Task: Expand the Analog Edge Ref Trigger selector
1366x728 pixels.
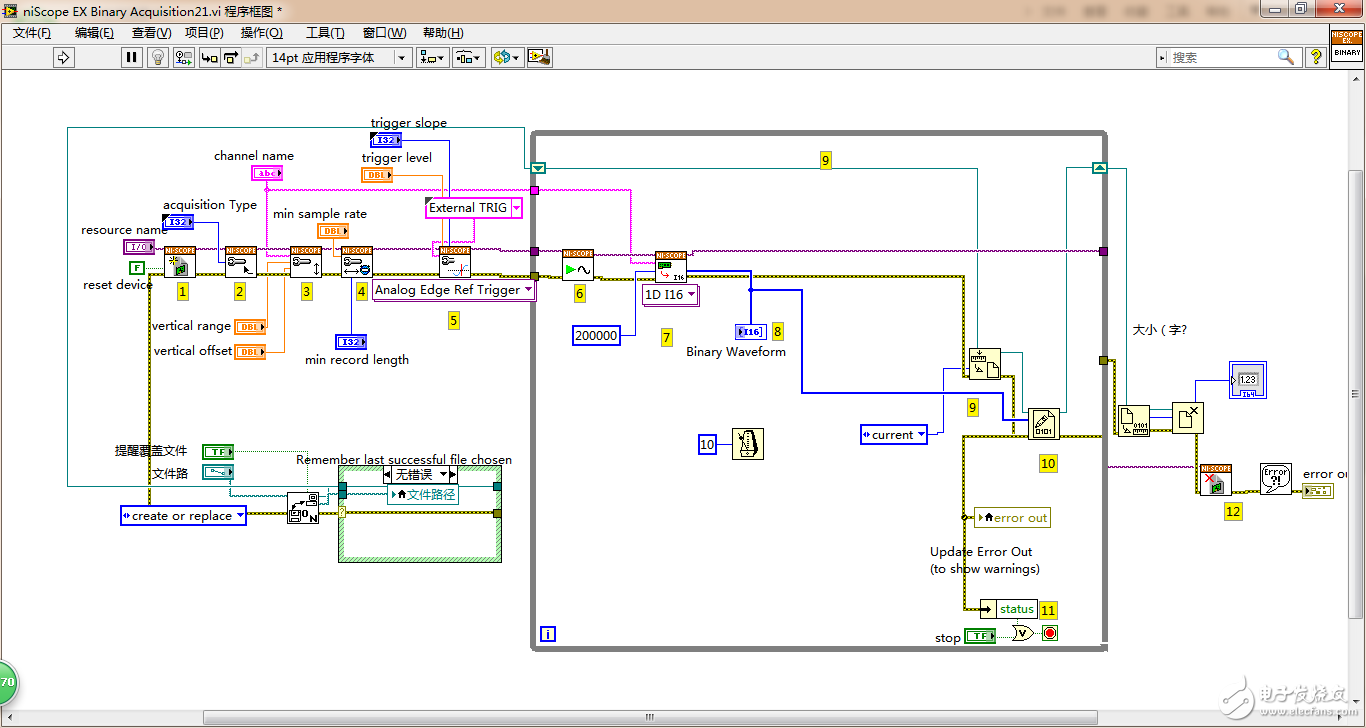Action: 528,290
